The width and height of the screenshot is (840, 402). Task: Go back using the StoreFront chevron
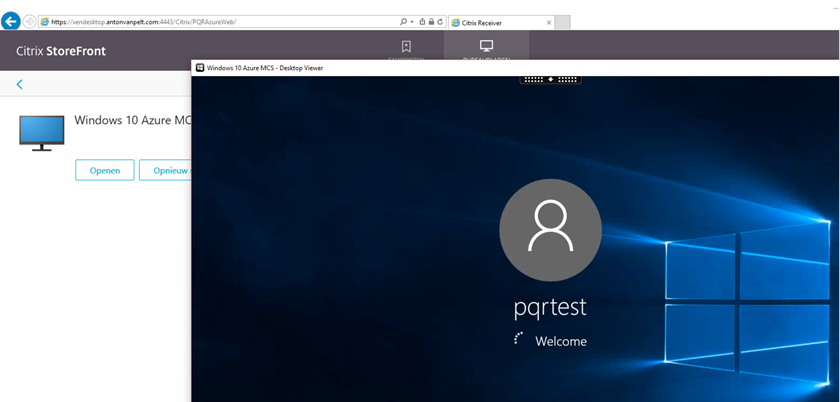tap(20, 84)
